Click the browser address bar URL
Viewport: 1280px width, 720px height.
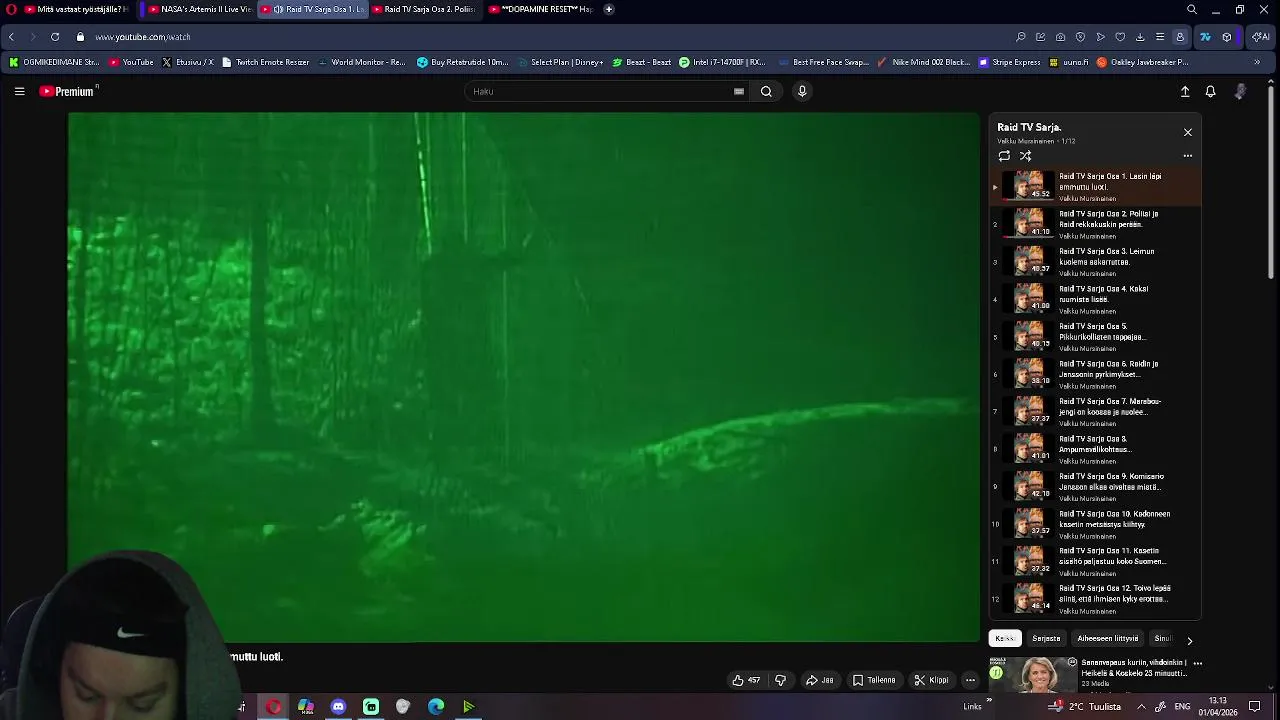[143, 37]
